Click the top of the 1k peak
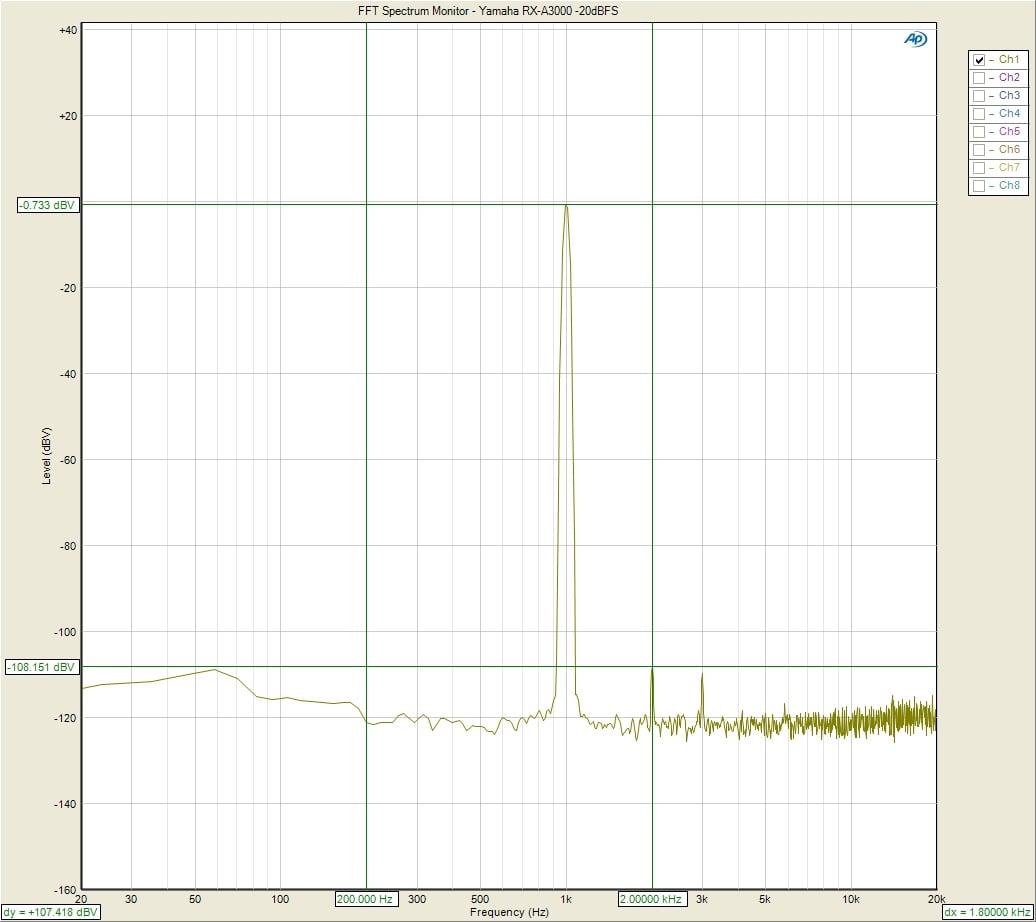1036x922 pixels. click(566, 207)
